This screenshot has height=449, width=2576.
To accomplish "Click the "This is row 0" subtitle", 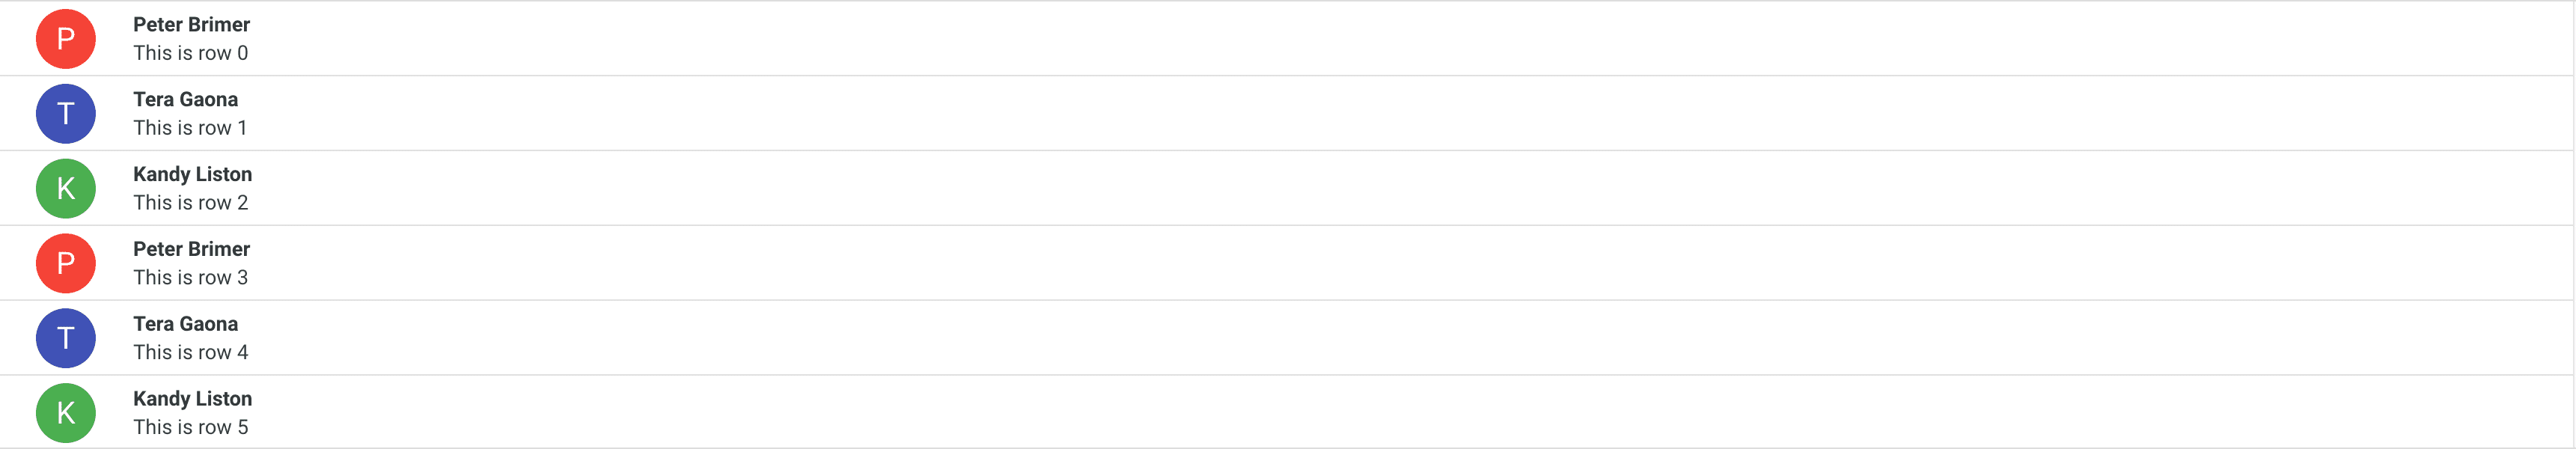I will (x=190, y=53).
